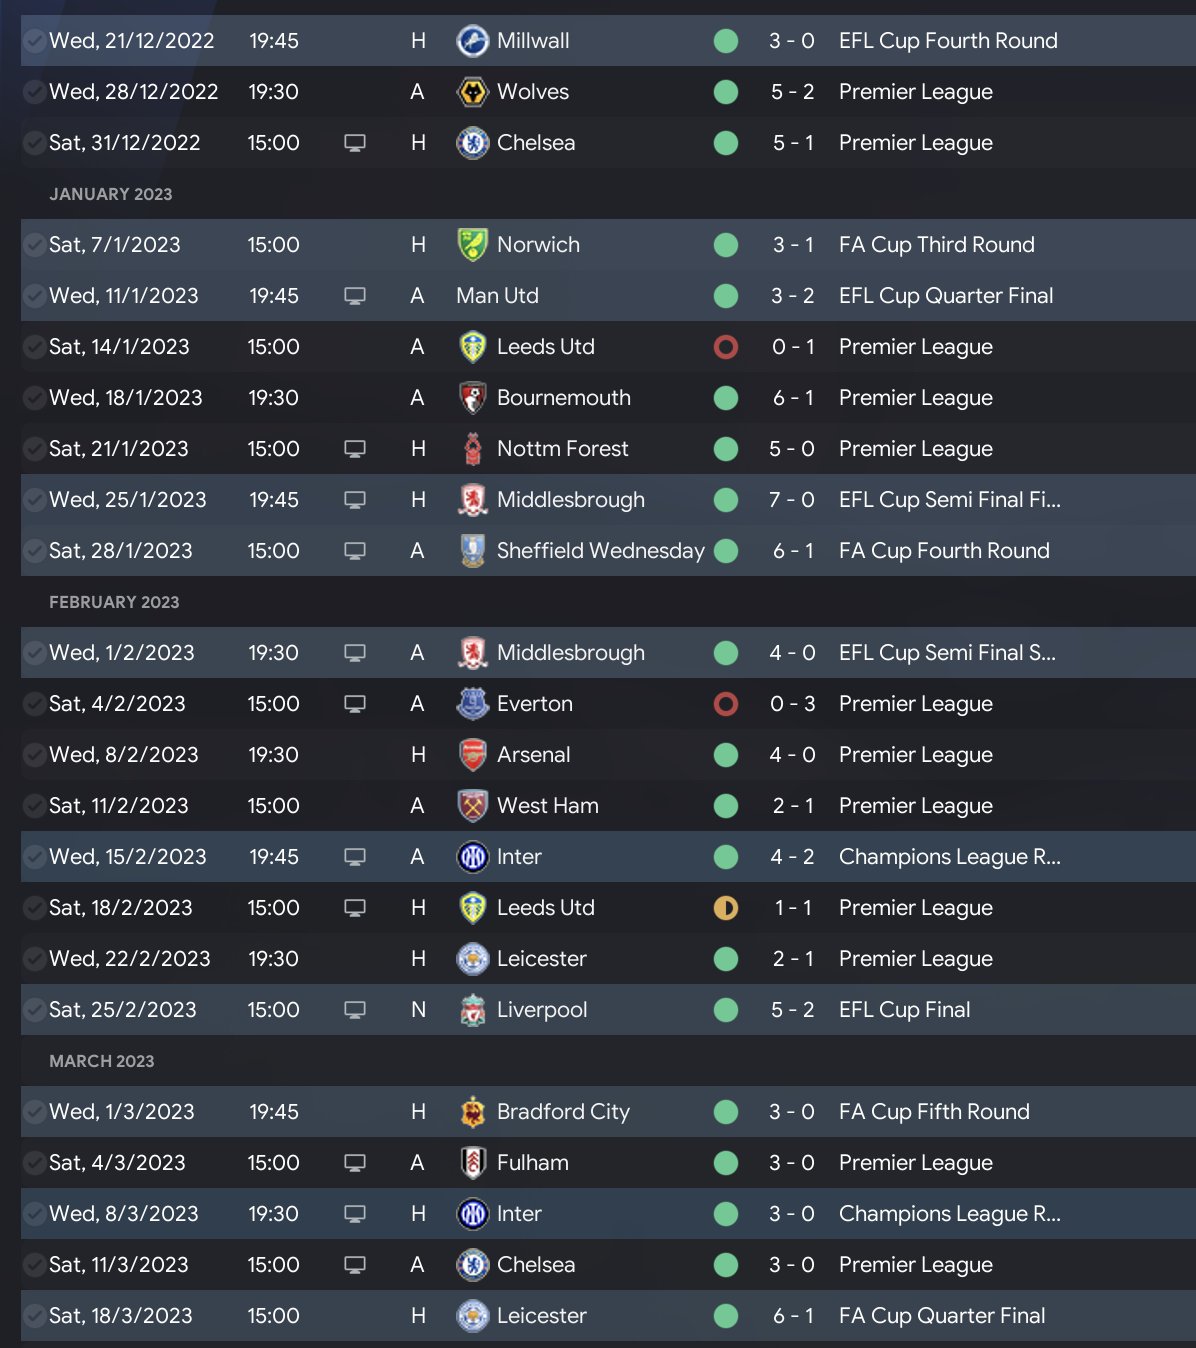Image resolution: width=1196 pixels, height=1348 pixels.
Task: Click the yellow draw indicator for Leeds 1-1
Action: (x=726, y=908)
